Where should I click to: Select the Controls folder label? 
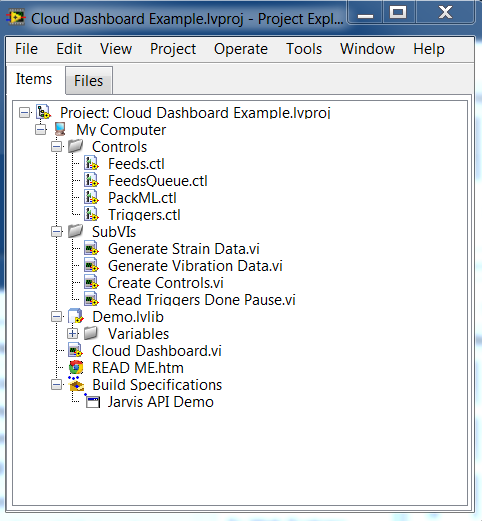pos(119,147)
